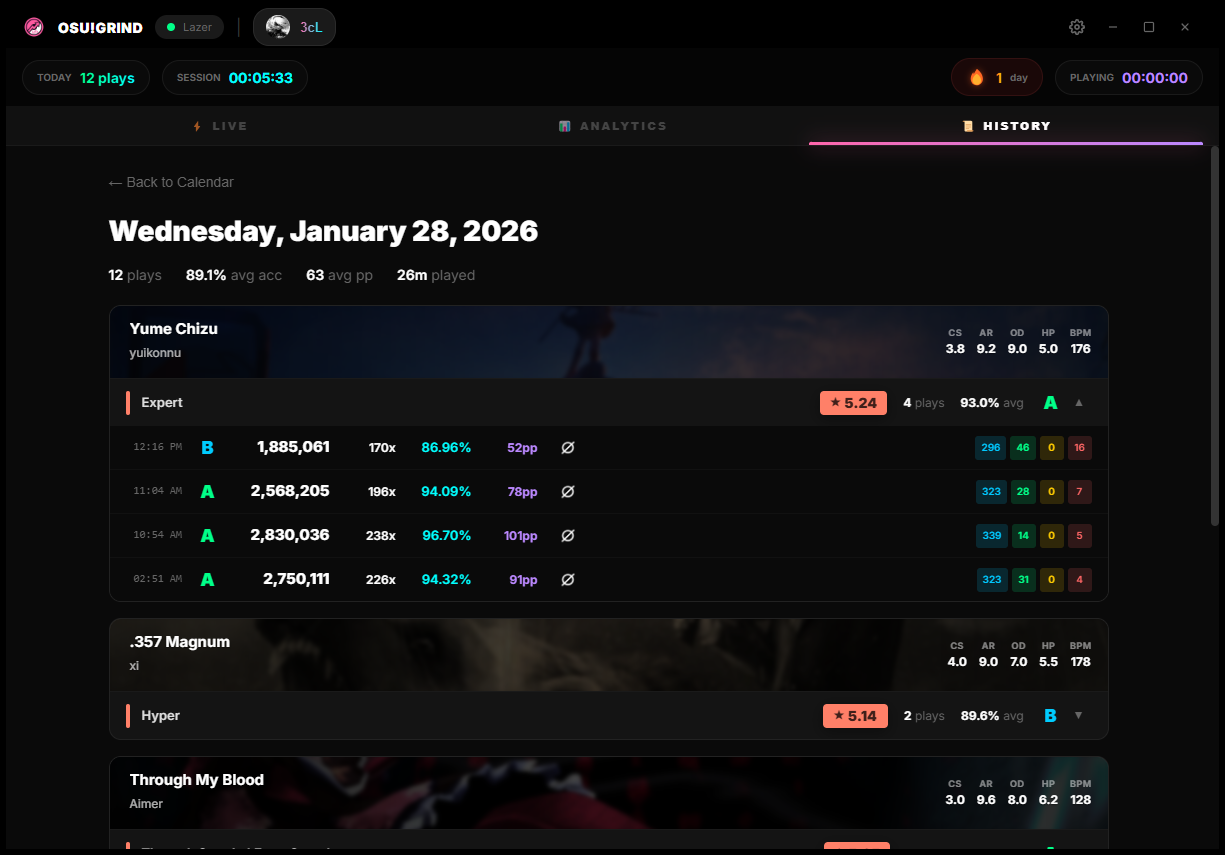Expand the Through My Blood card
Image resolution: width=1225 pixels, height=855 pixels.
coord(608,792)
